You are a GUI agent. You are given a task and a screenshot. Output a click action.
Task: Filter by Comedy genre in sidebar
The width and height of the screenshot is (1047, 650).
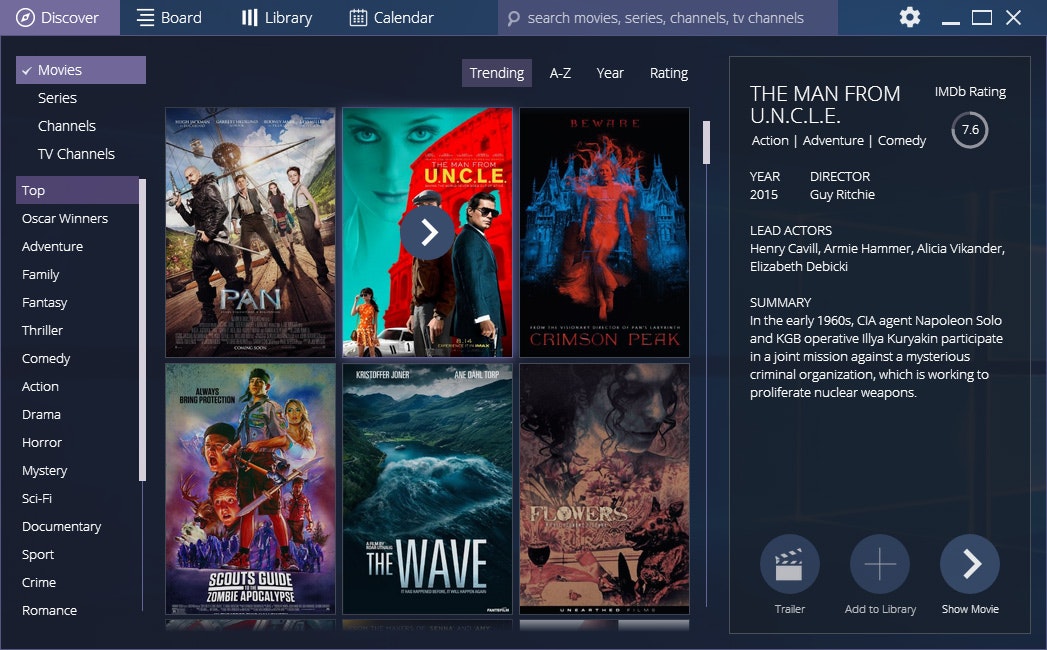45,359
